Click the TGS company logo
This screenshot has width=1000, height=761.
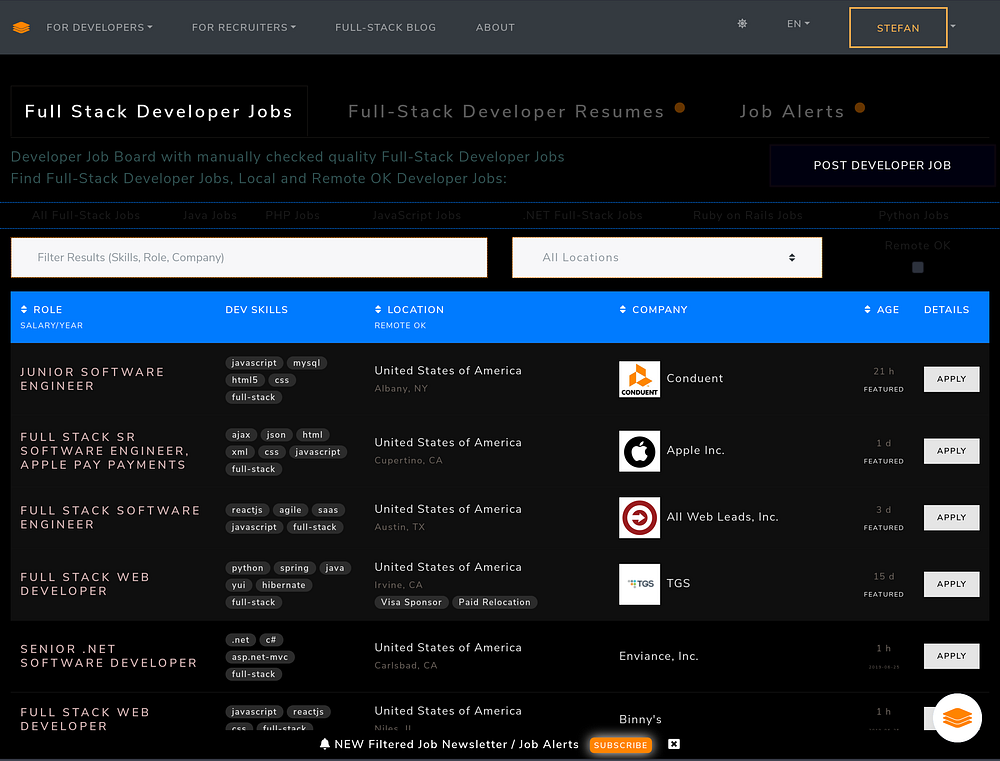click(x=639, y=584)
